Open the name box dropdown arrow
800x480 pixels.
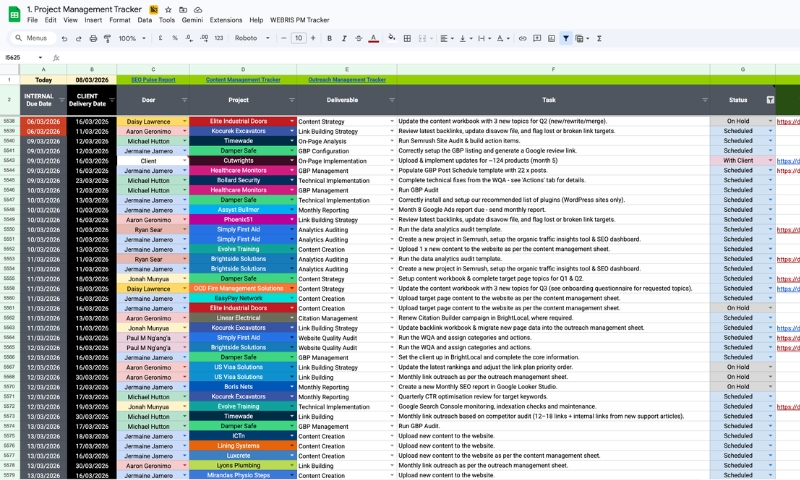point(40,58)
